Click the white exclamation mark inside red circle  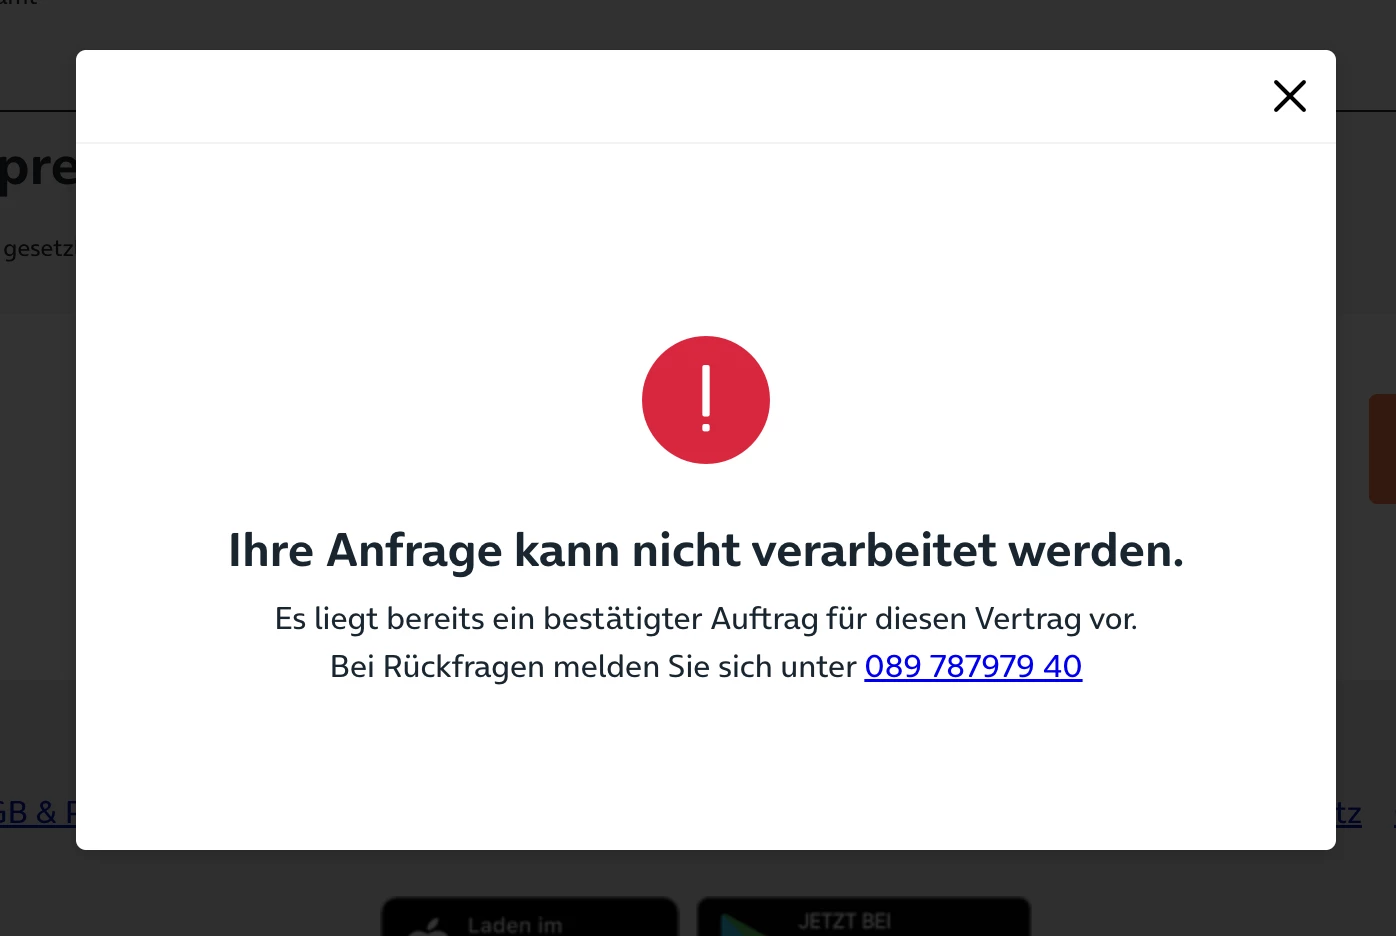[706, 399]
